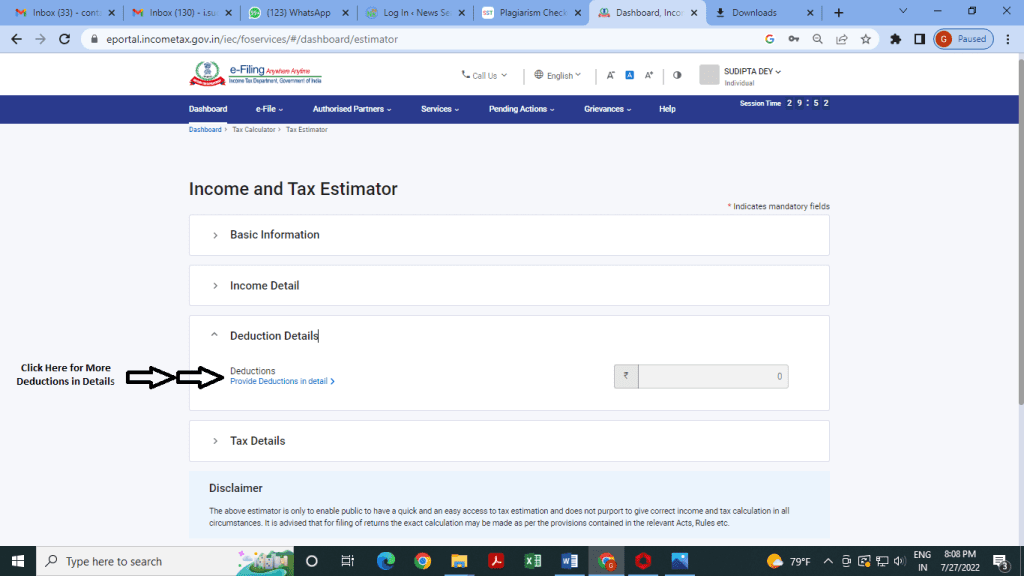
Task: Go to the Dashboard menu tab
Action: coord(208,109)
